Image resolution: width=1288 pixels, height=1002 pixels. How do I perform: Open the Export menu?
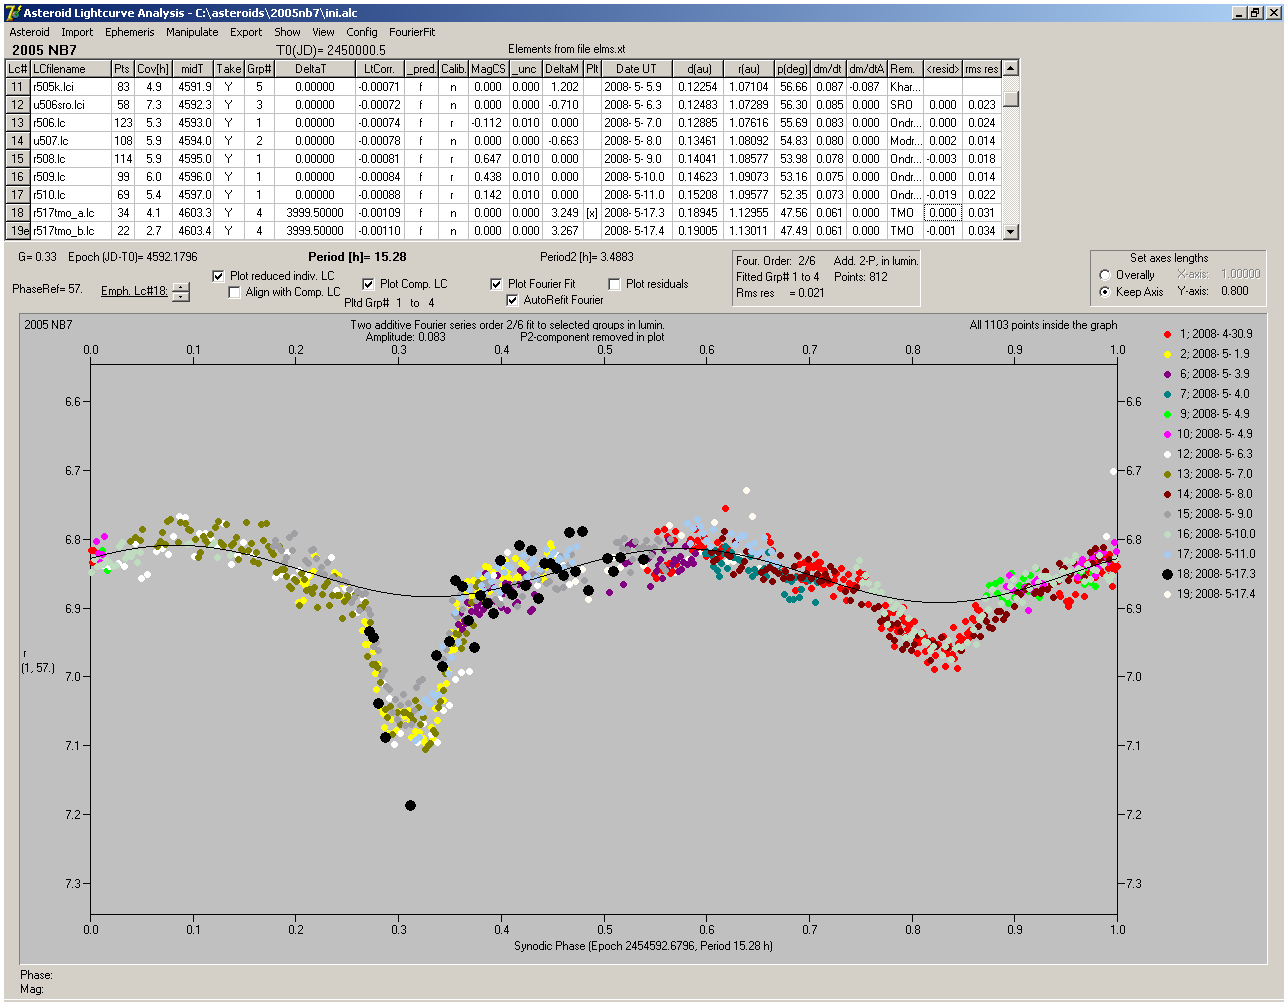pos(246,32)
